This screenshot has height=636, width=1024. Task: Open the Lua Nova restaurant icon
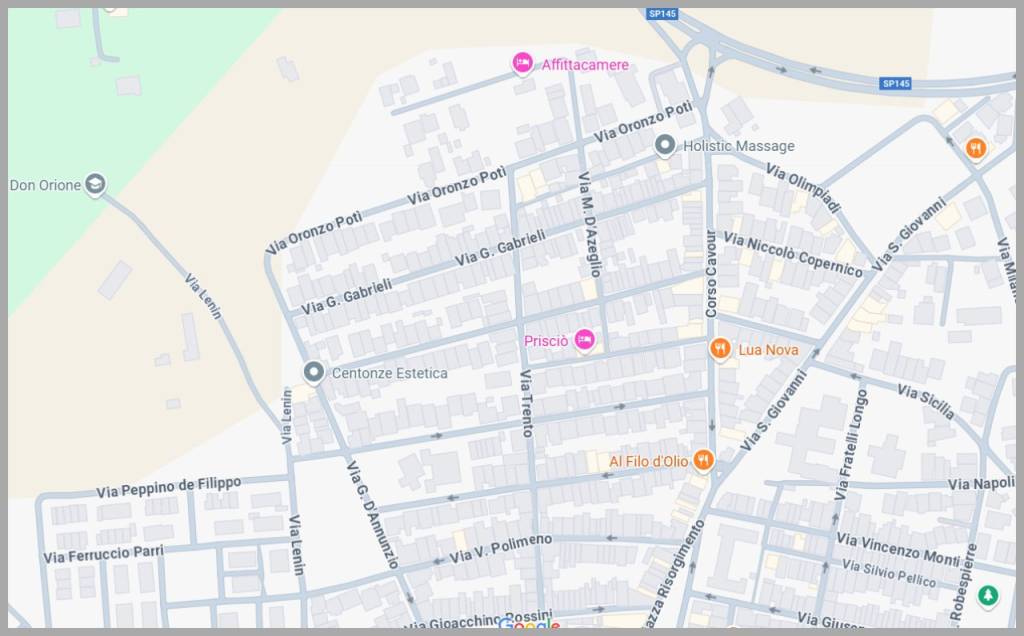point(719,349)
